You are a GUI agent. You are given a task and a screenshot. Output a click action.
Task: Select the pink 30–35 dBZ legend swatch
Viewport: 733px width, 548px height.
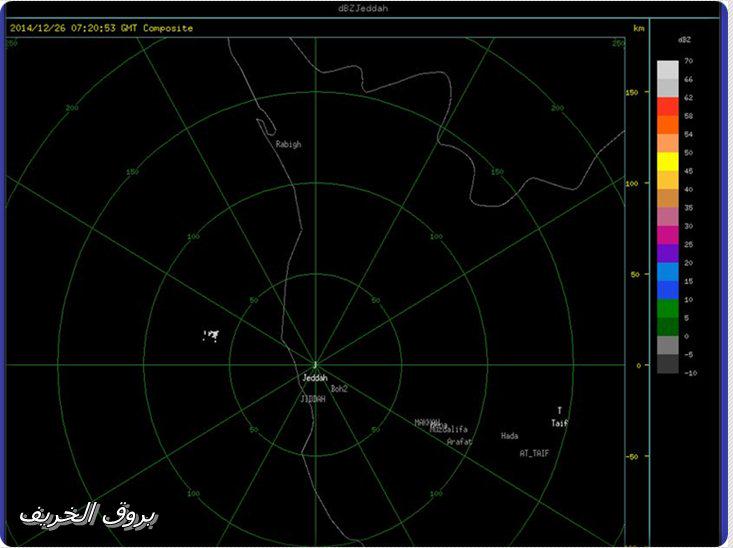tap(668, 217)
